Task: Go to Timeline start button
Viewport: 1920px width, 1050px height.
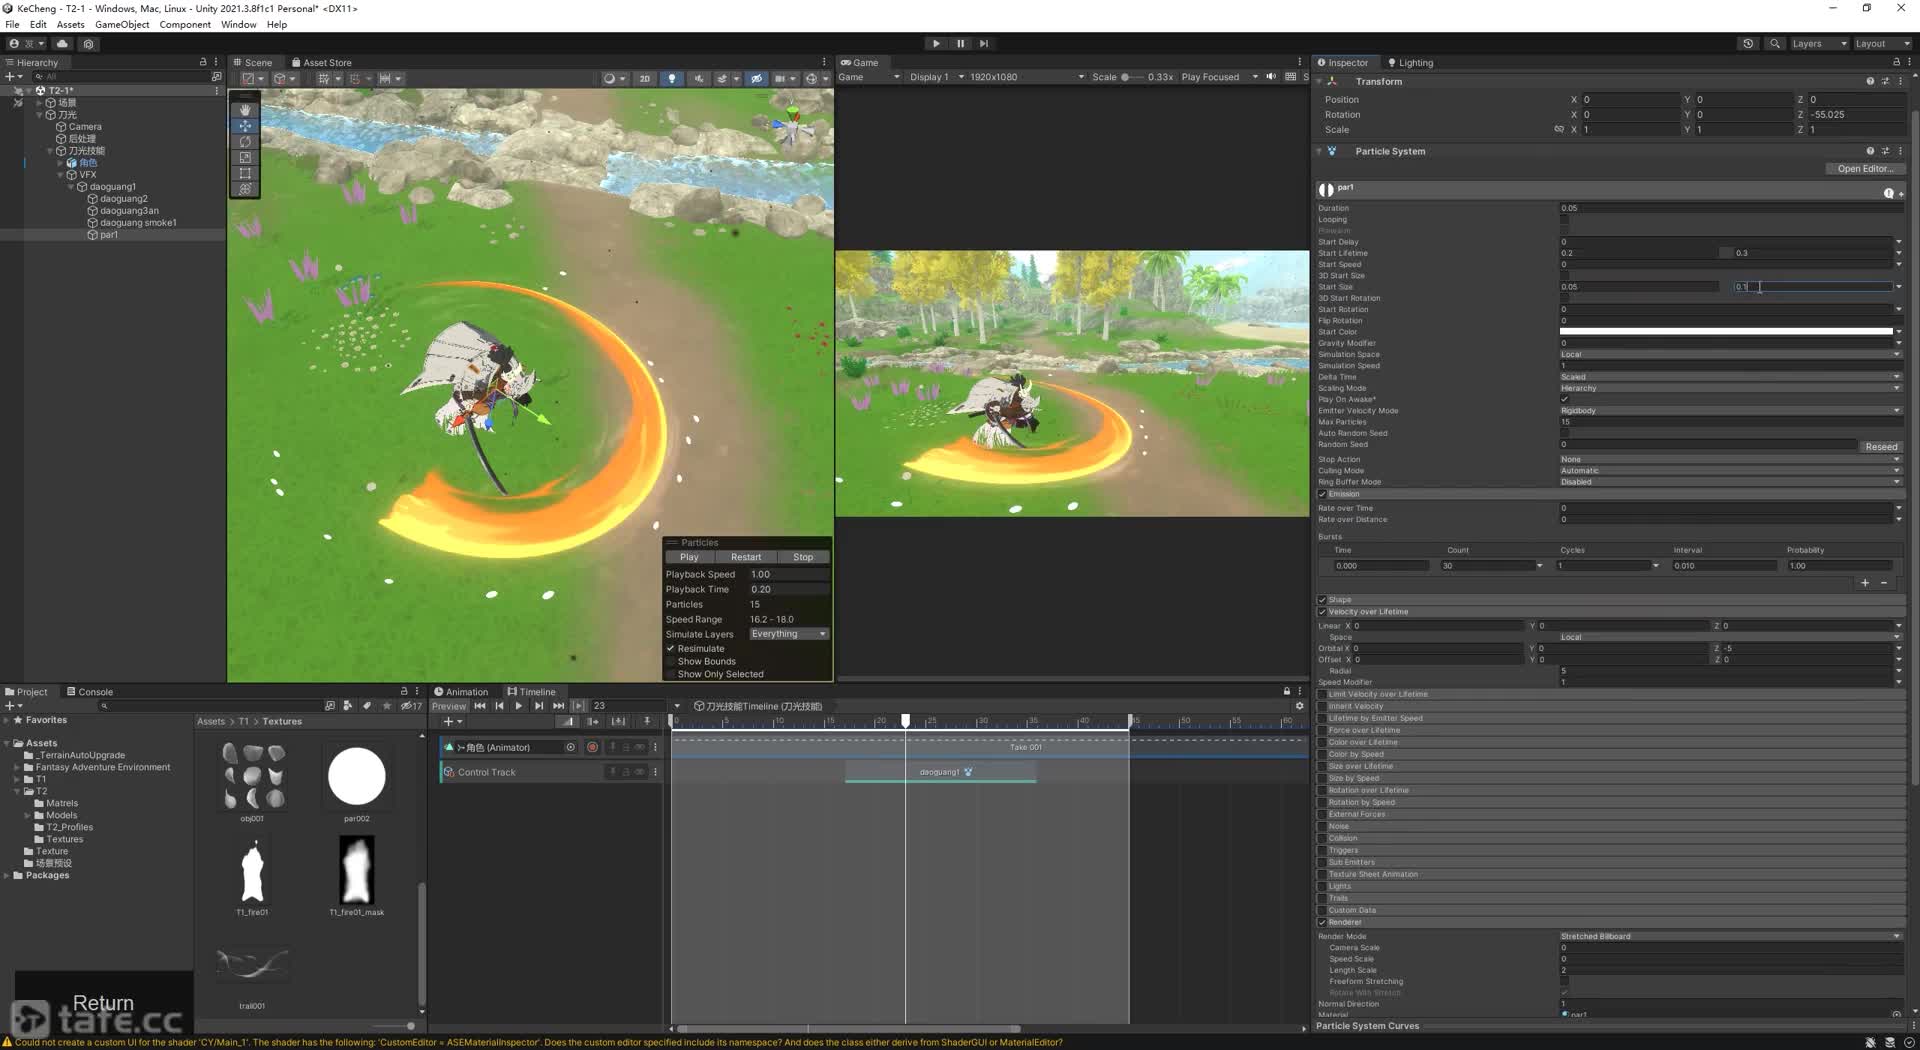Action: (480, 706)
